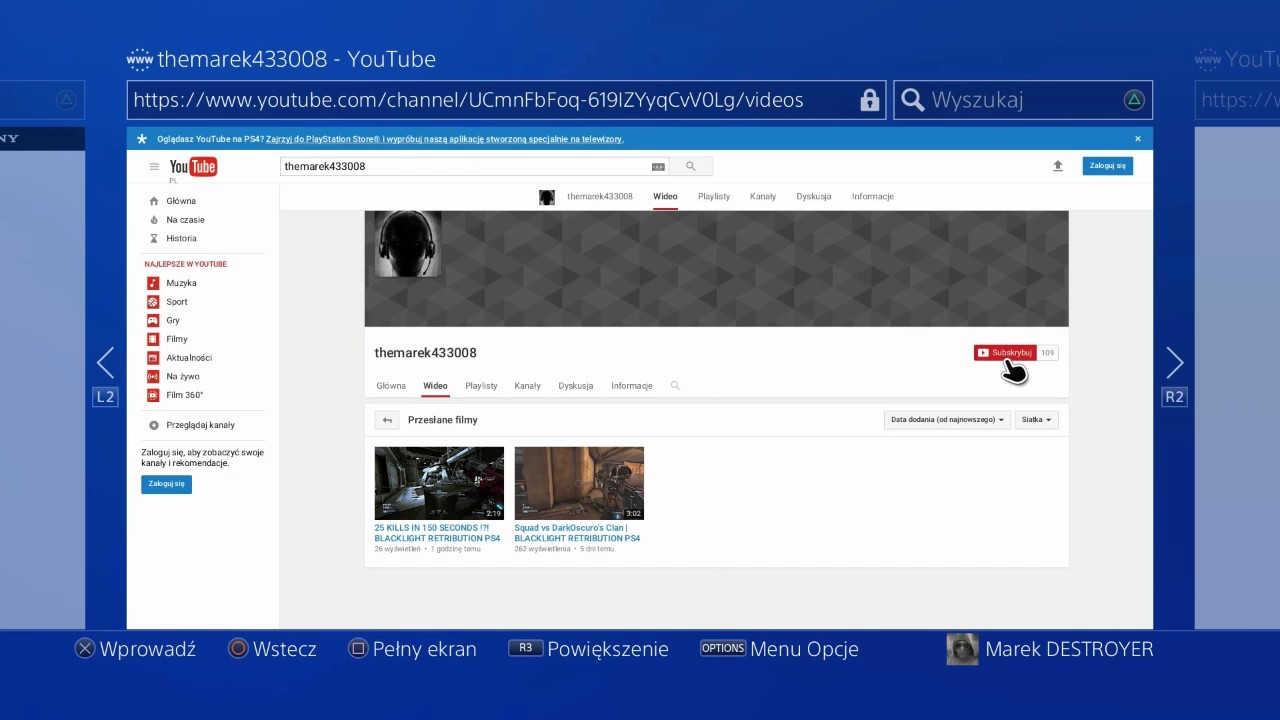Click the back arrow beside Przesłane filmy
The image size is (1280, 720).
[x=387, y=420]
